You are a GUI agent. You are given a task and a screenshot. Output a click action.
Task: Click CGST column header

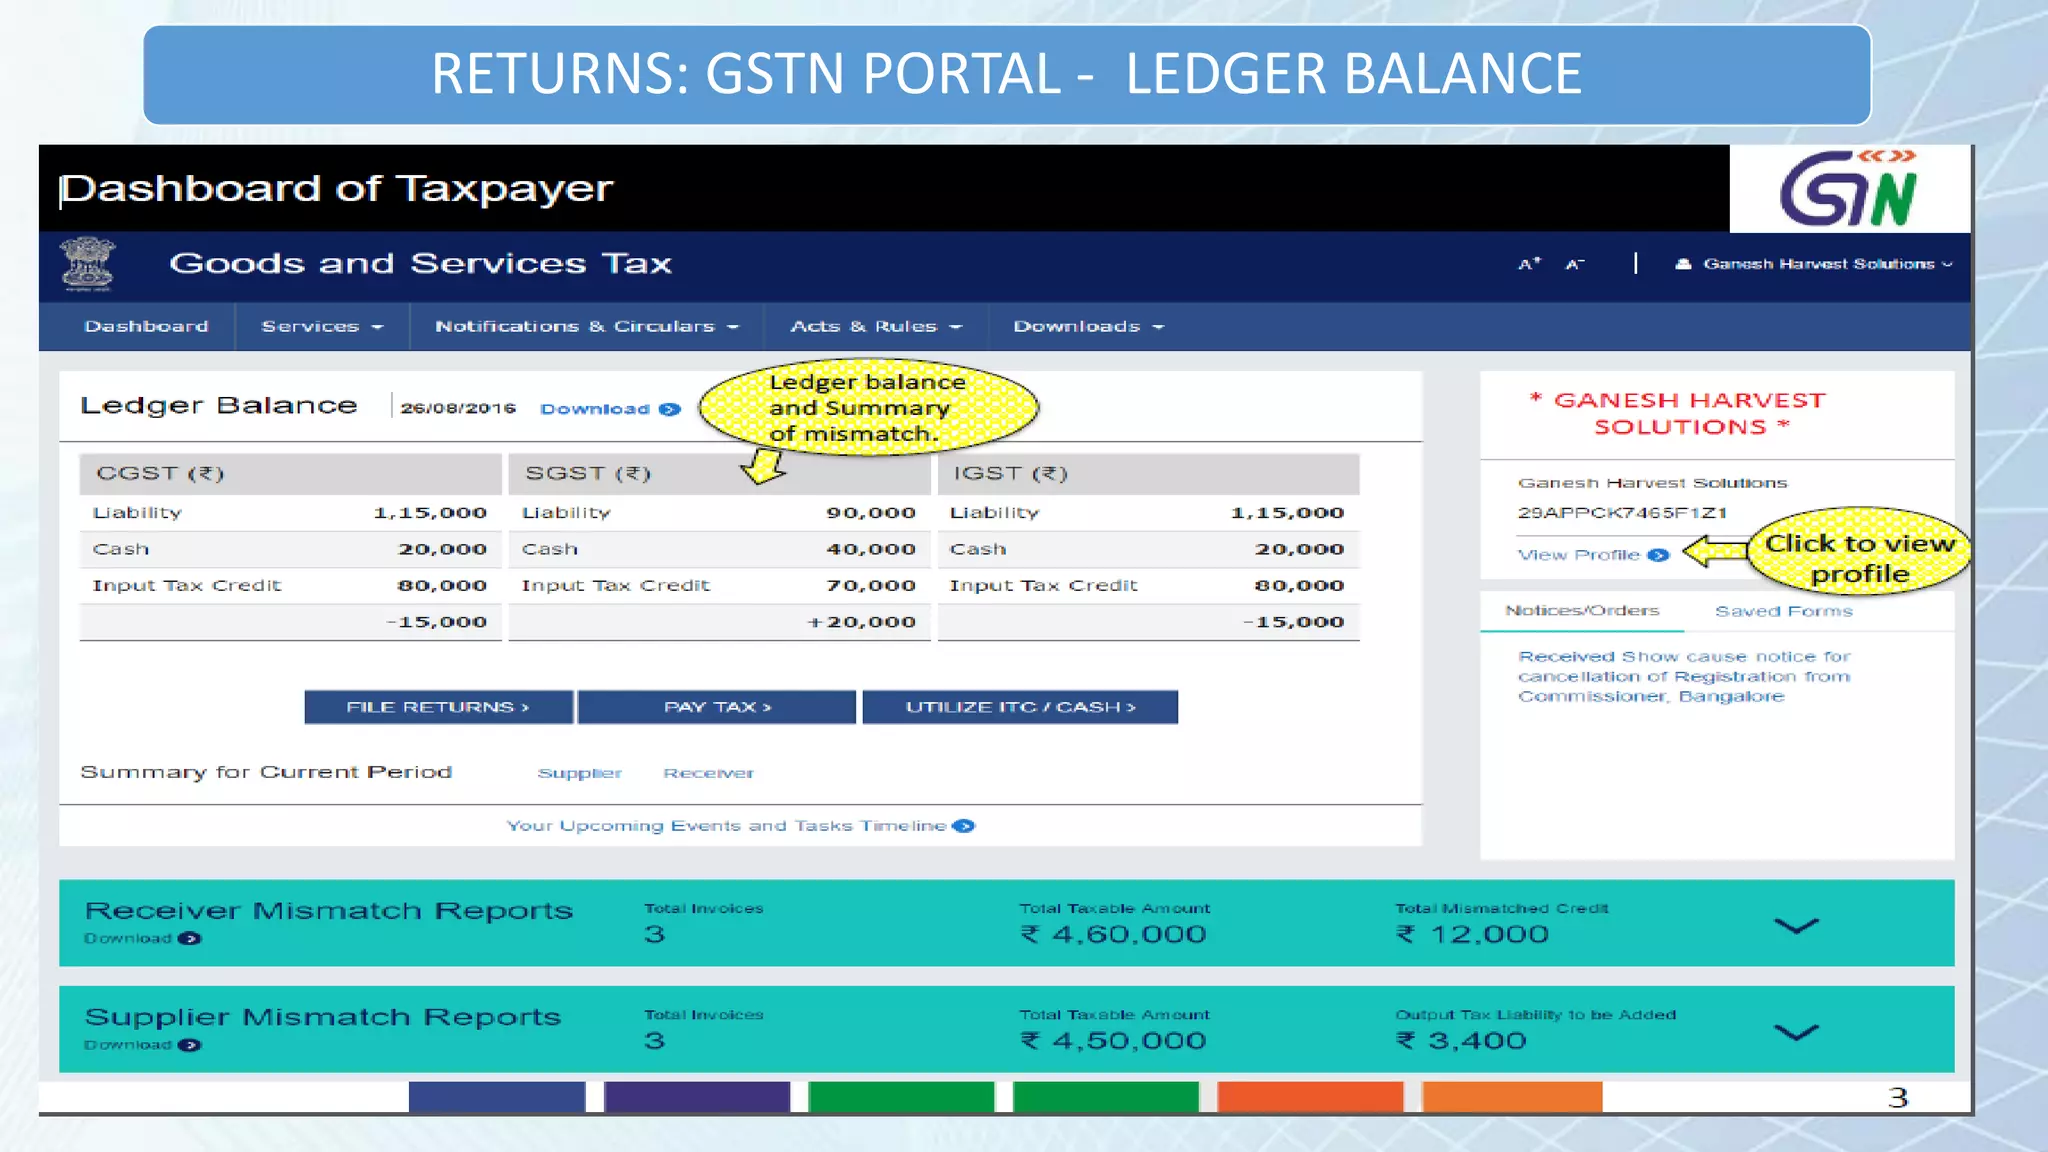(x=290, y=474)
